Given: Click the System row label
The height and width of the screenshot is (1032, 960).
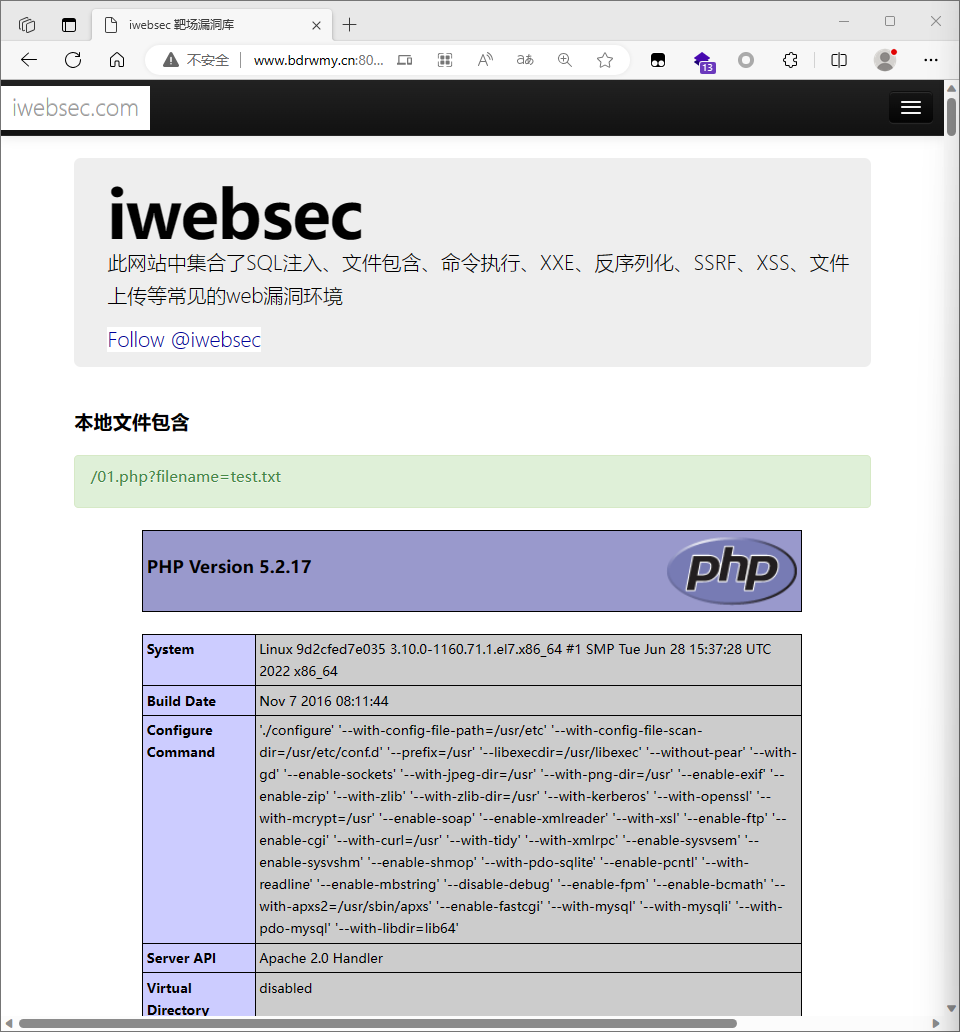Looking at the screenshot, I should pos(170,649).
